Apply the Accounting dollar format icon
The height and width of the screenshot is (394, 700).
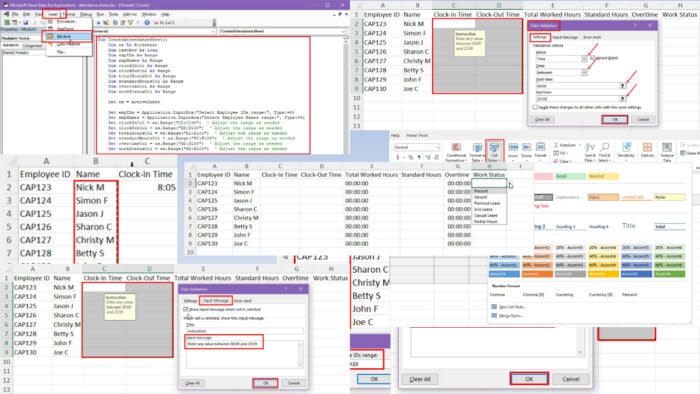click(398, 158)
